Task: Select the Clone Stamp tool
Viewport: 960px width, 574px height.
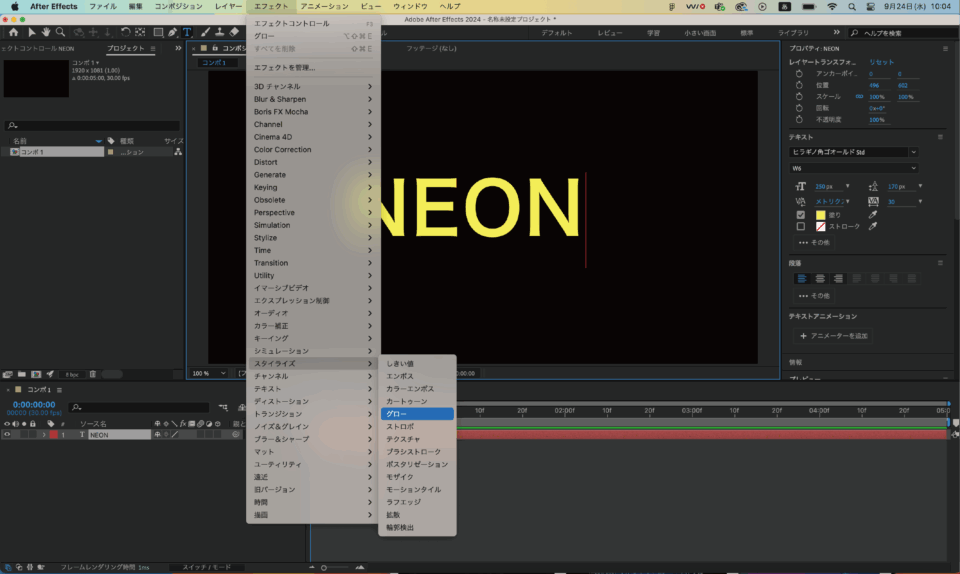Action: [218, 32]
